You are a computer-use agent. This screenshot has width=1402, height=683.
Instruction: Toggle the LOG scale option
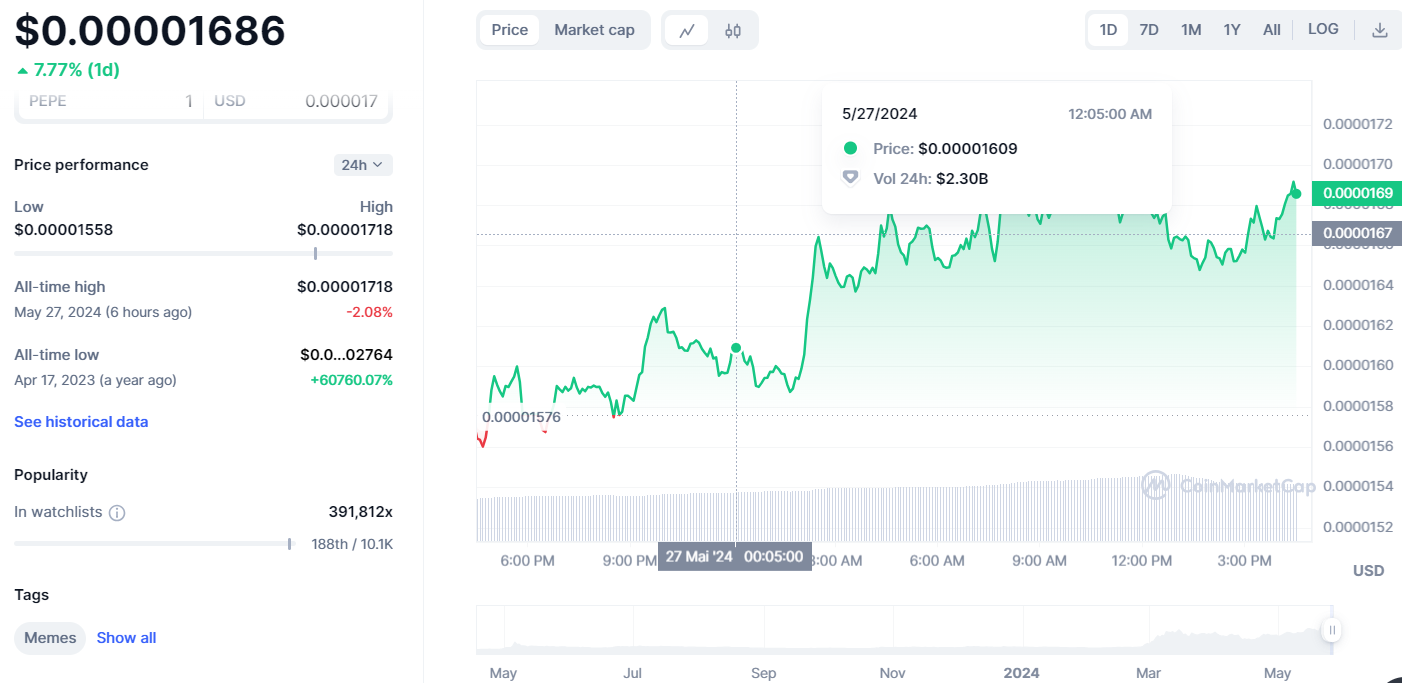1323,29
